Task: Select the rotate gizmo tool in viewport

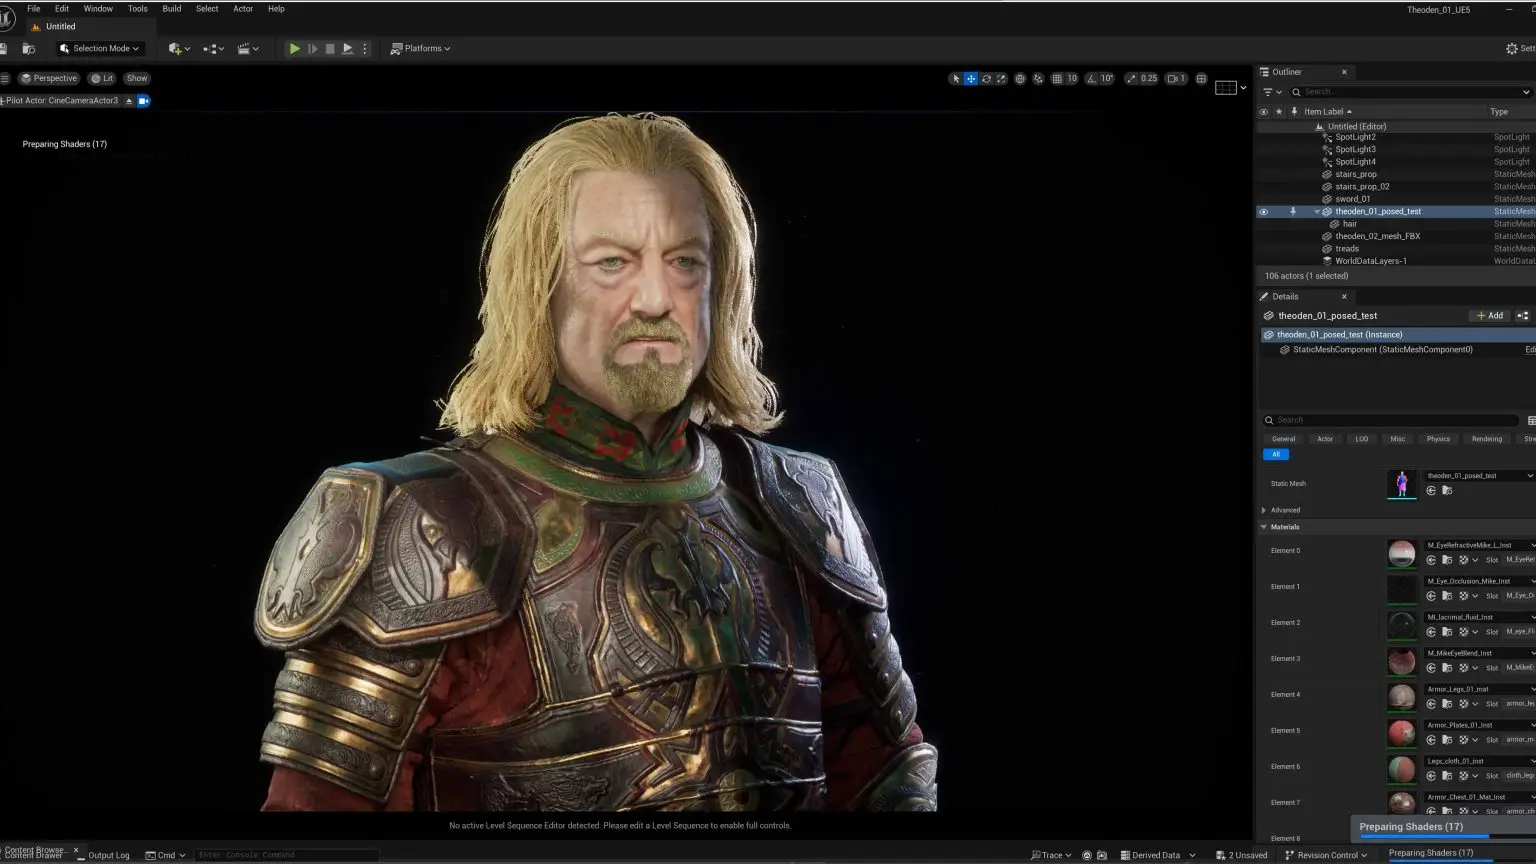Action: coord(986,78)
